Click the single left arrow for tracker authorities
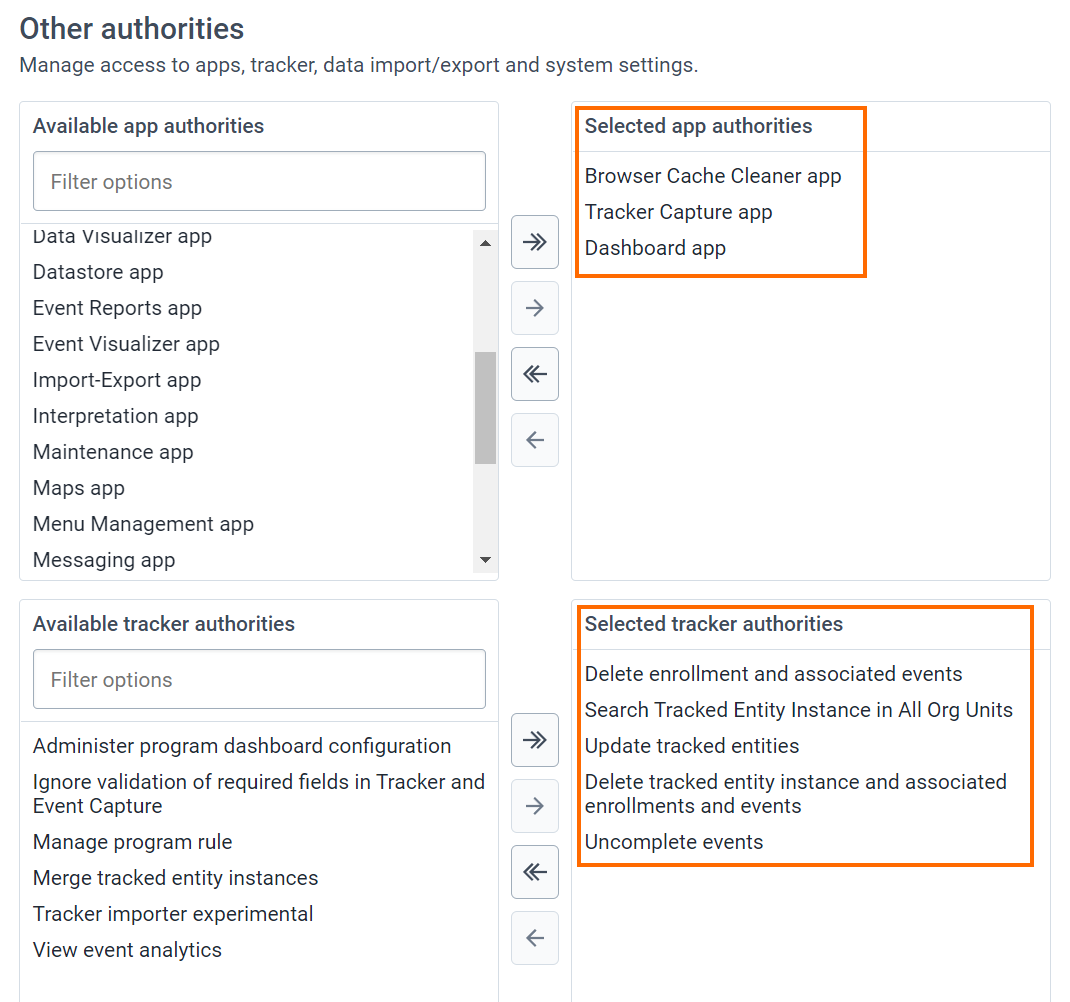This screenshot has width=1070, height=1002. 535,938
